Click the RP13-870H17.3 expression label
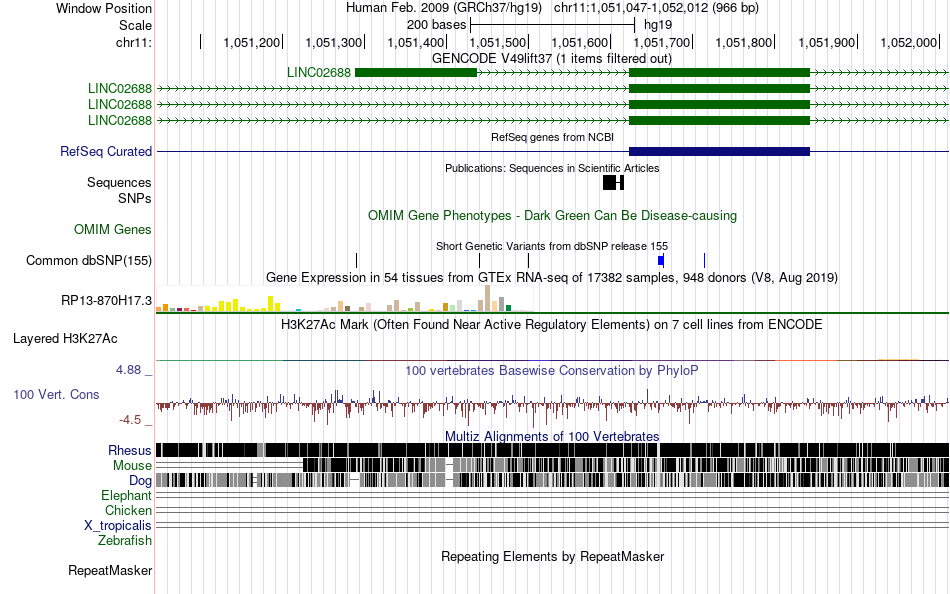 coord(106,301)
